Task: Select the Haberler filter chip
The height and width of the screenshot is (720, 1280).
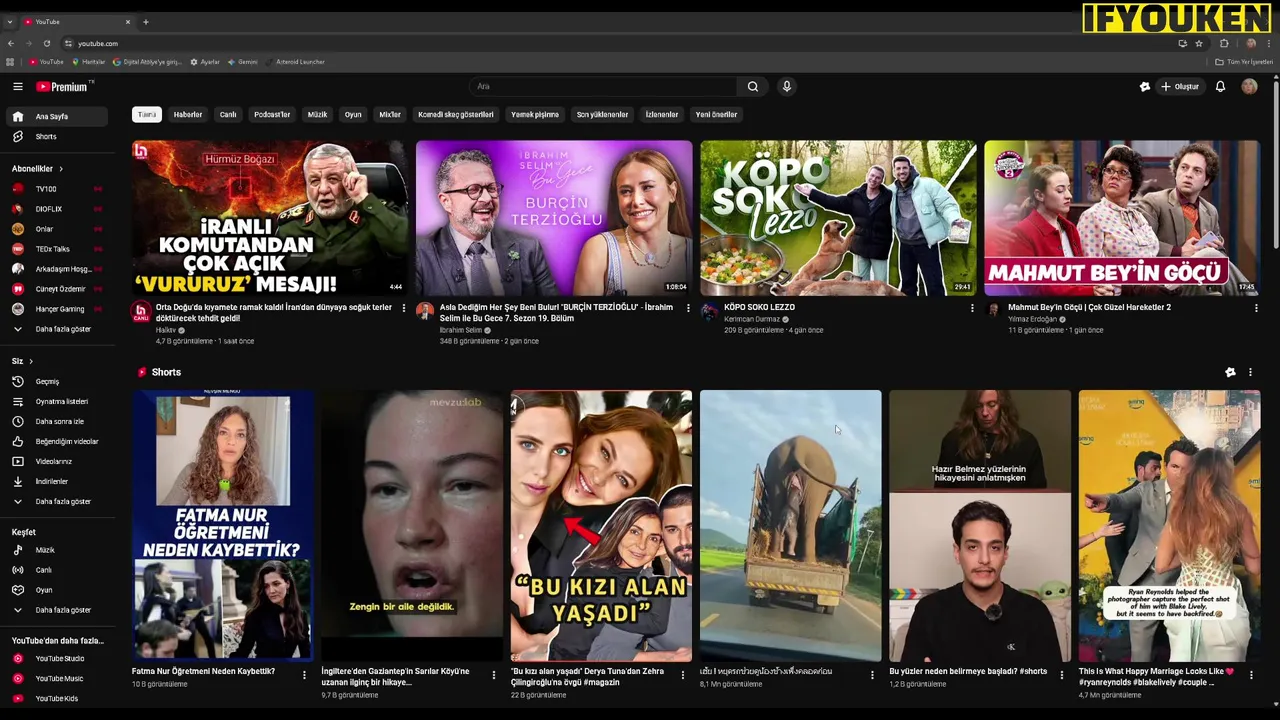Action: click(x=188, y=114)
